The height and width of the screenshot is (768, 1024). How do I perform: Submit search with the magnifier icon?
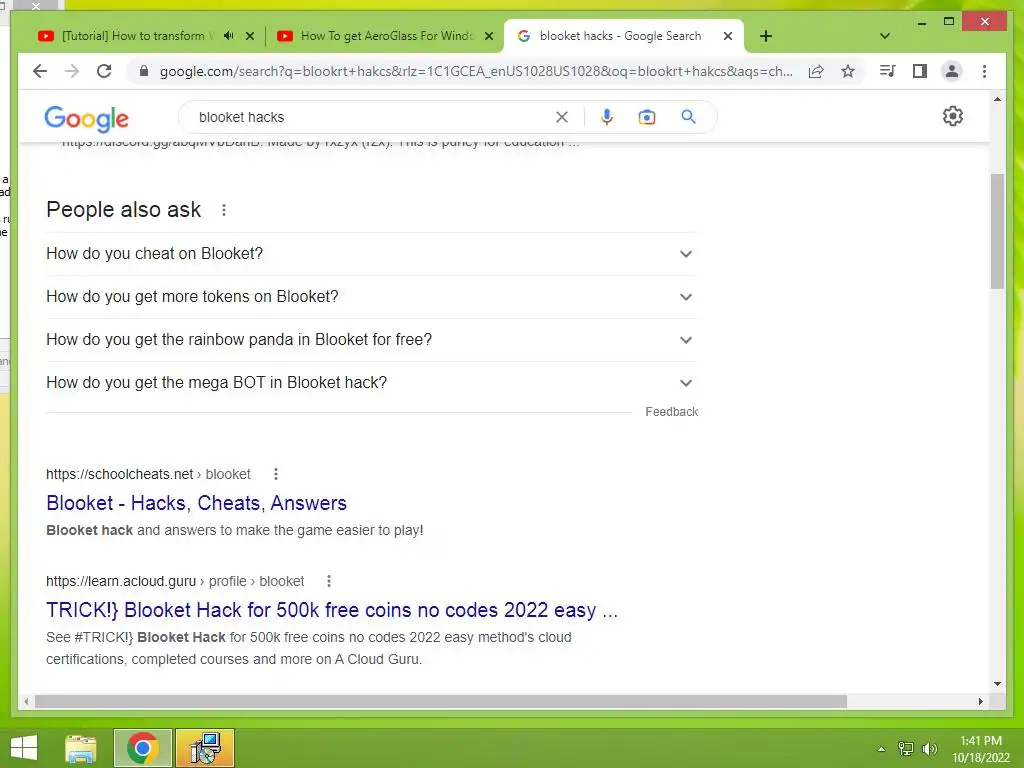tap(688, 117)
